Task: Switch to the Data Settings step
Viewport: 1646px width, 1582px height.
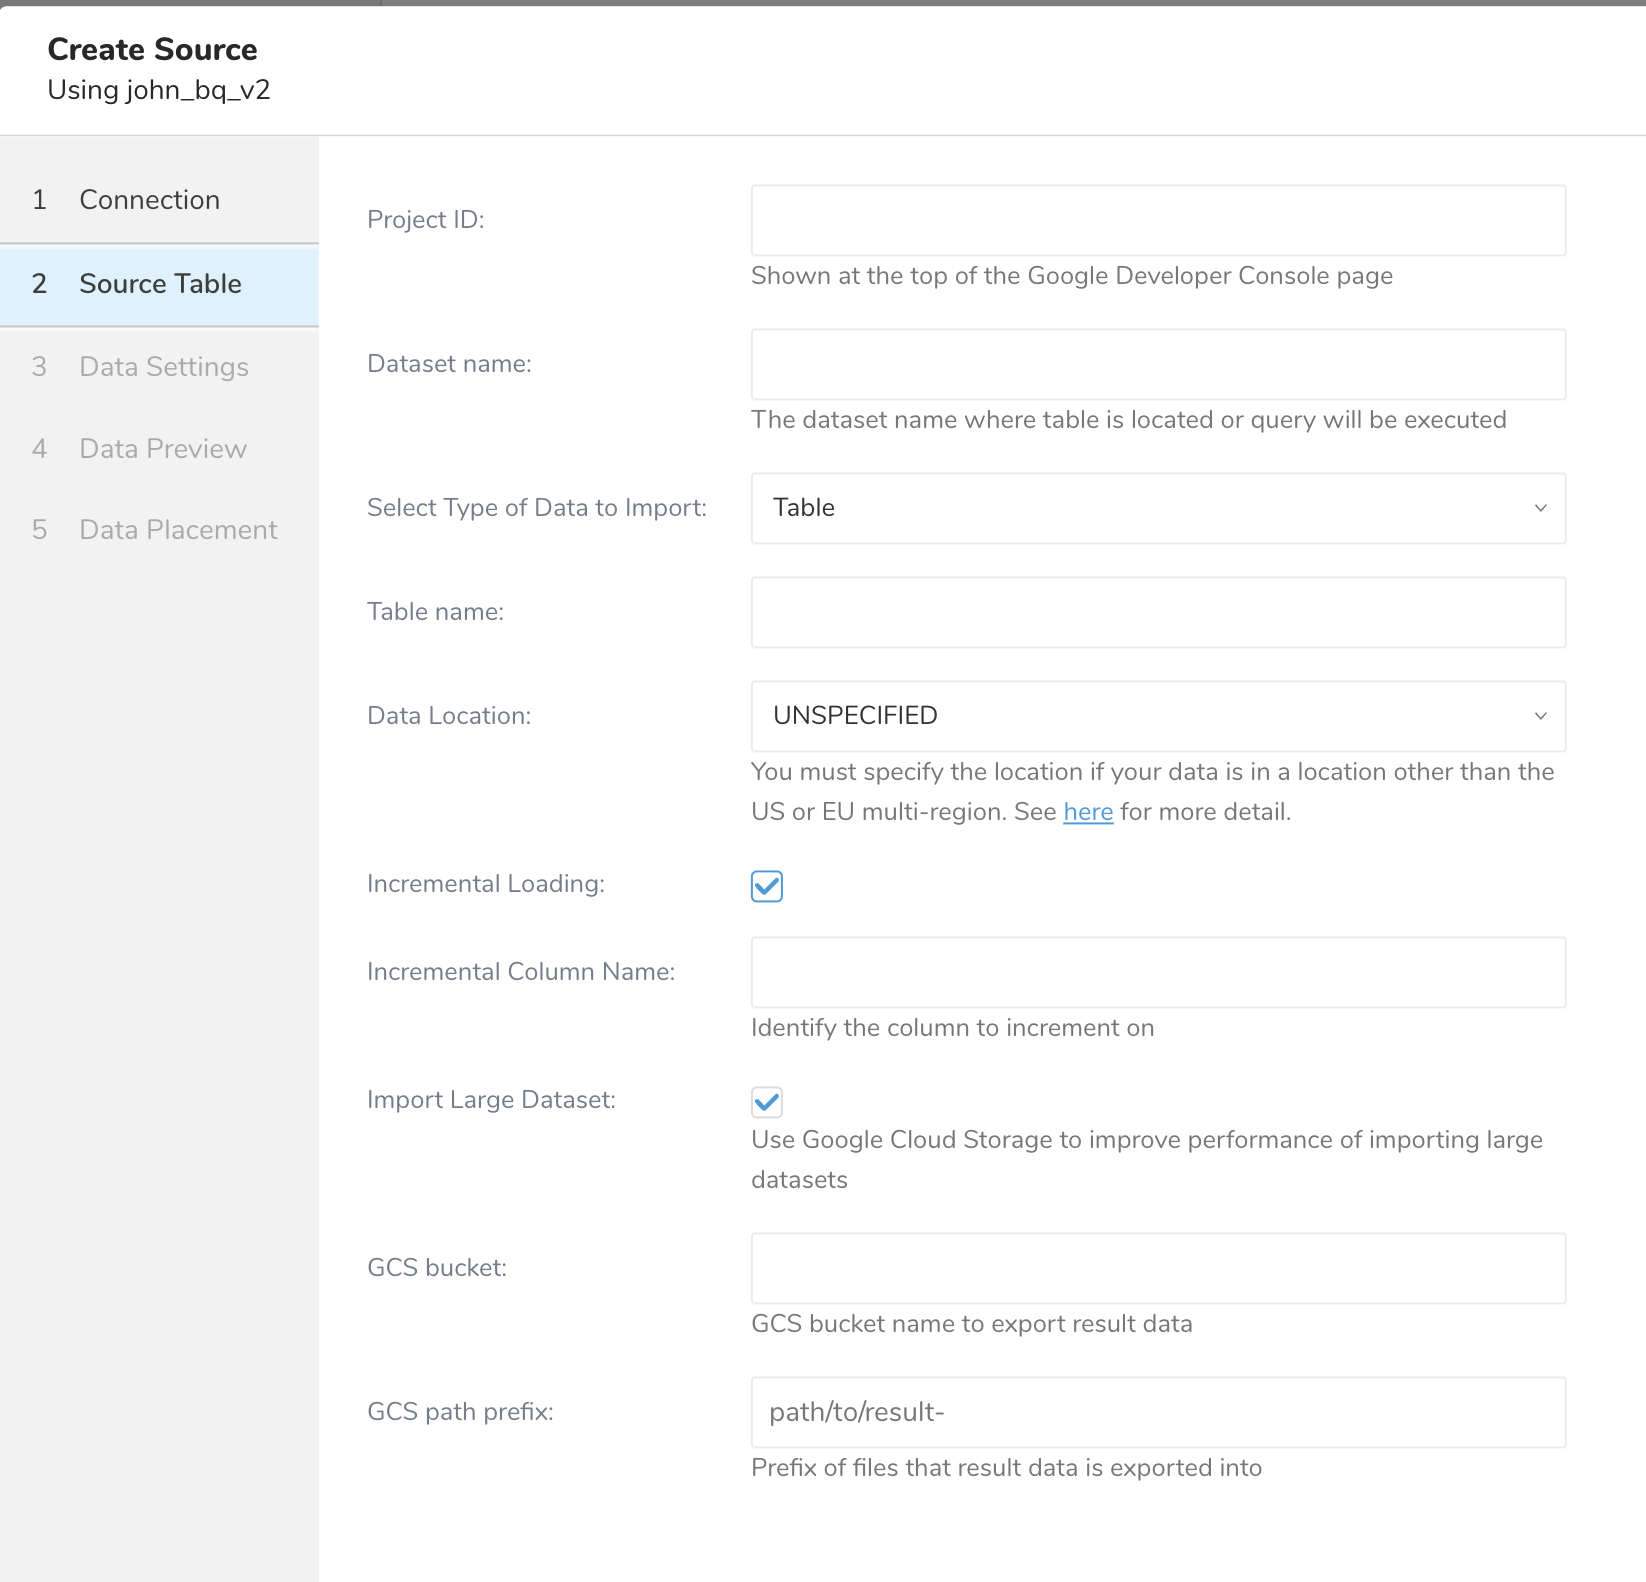Action: (x=164, y=367)
